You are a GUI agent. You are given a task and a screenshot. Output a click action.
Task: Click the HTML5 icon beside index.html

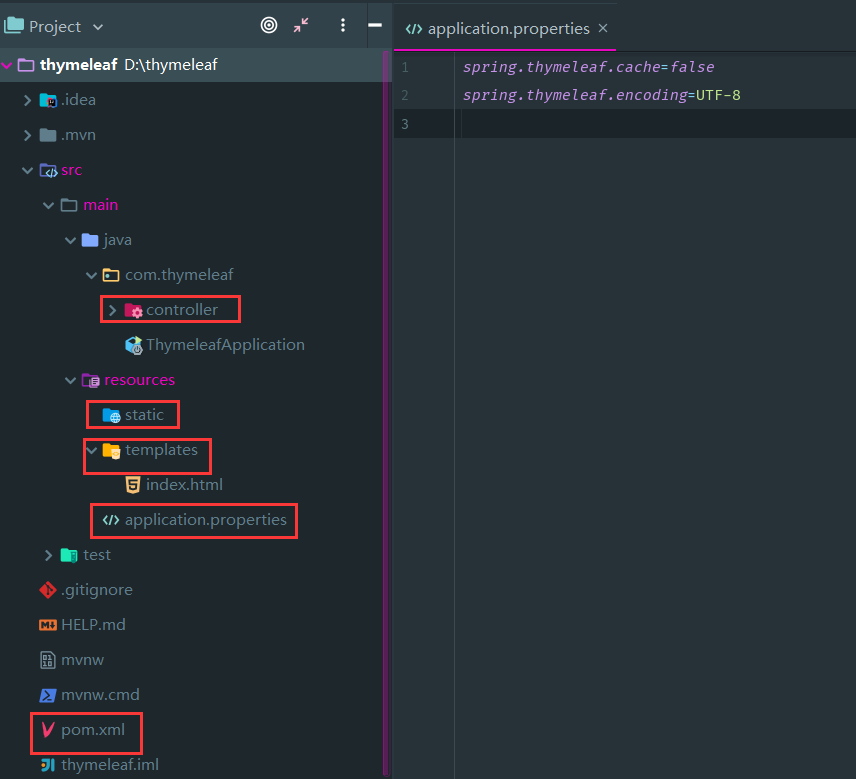(133, 485)
